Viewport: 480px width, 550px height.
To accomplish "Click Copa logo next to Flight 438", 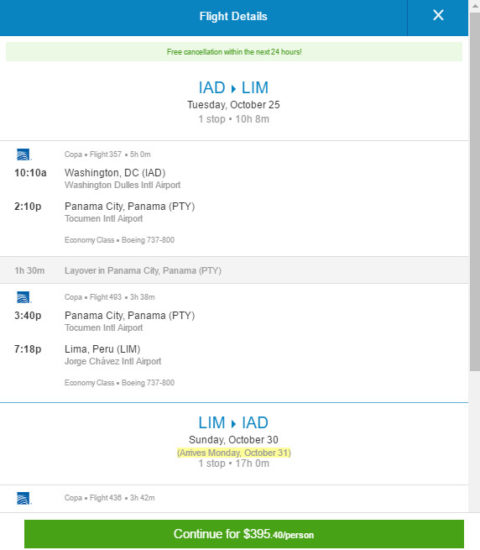I will (24, 498).
